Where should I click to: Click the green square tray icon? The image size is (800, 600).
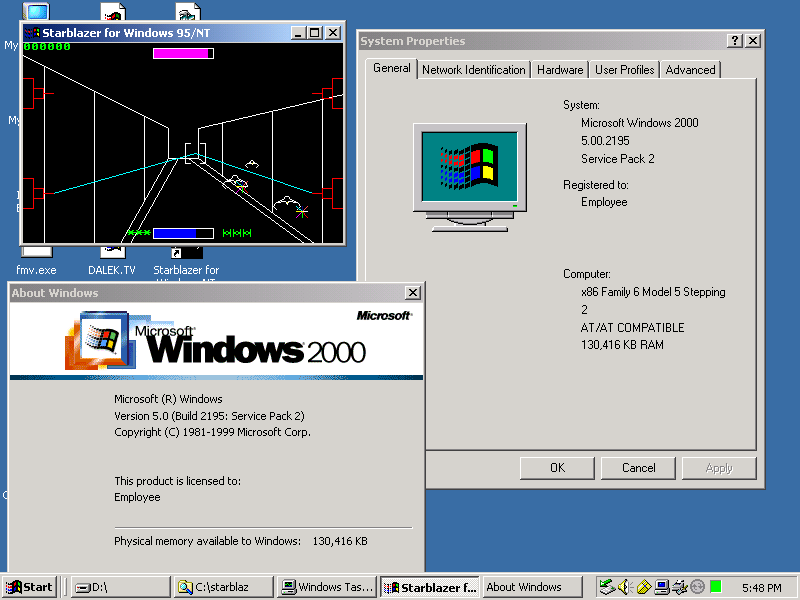pyautogui.click(x=716, y=587)
